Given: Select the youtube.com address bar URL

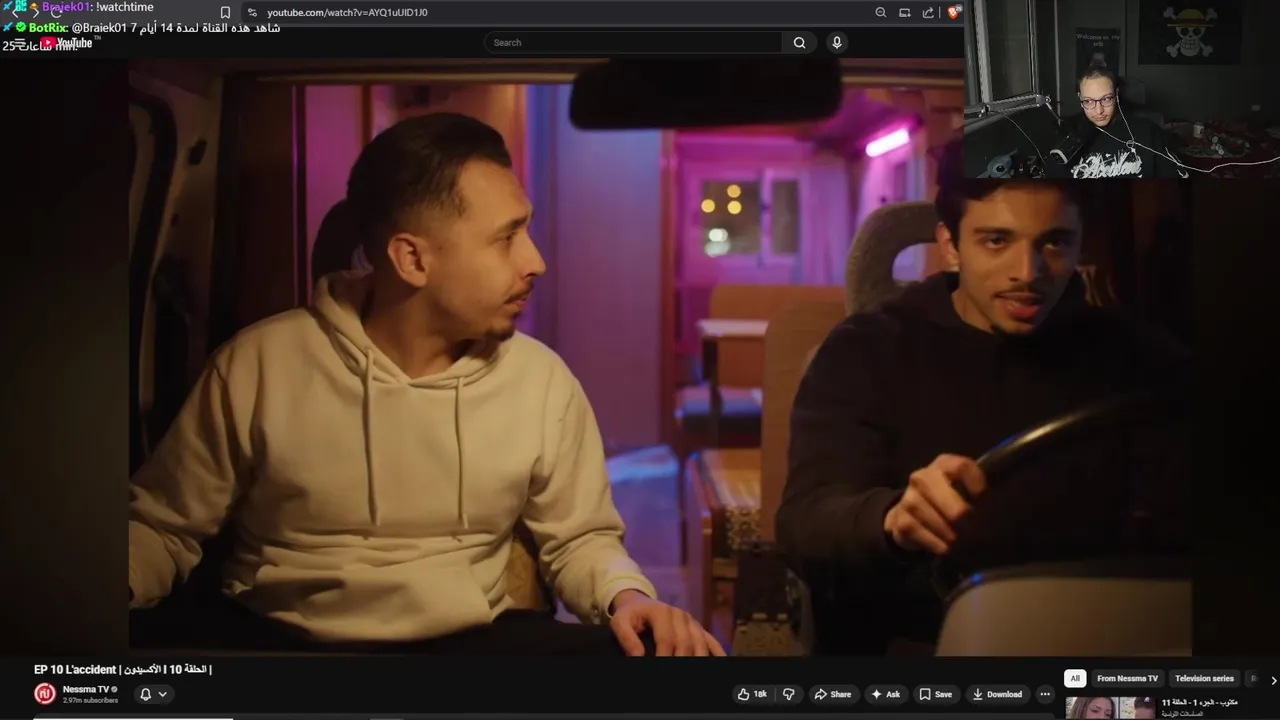Looking at the screenshot, I should 347,12.
